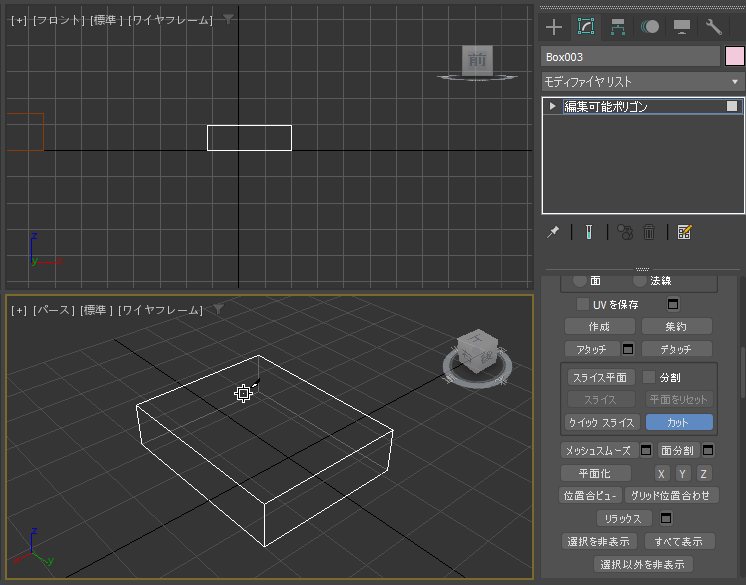Image resolution: width=746 pixels, height=585 pixels.
Task: Click the Make Unique icon
Action: tap(625, 232)
